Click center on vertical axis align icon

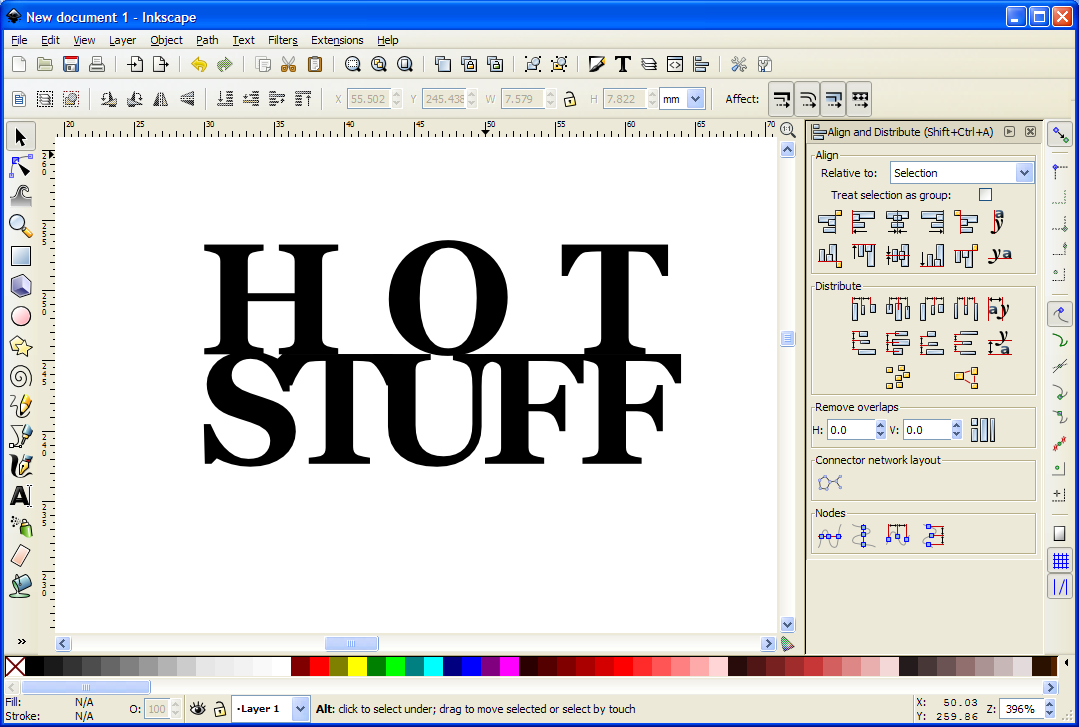[897, 222]
